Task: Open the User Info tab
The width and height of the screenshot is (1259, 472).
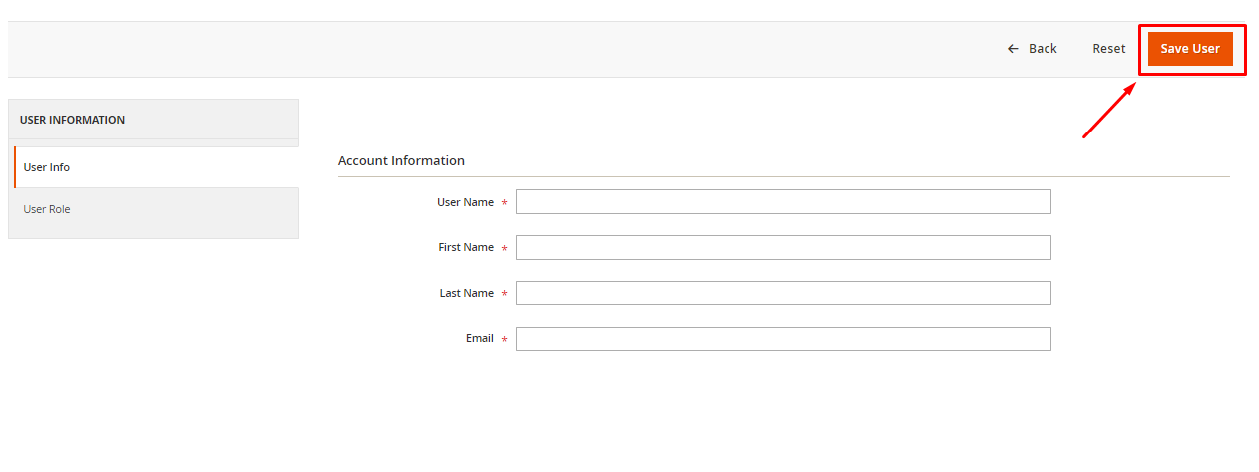Action: [156, 167]
